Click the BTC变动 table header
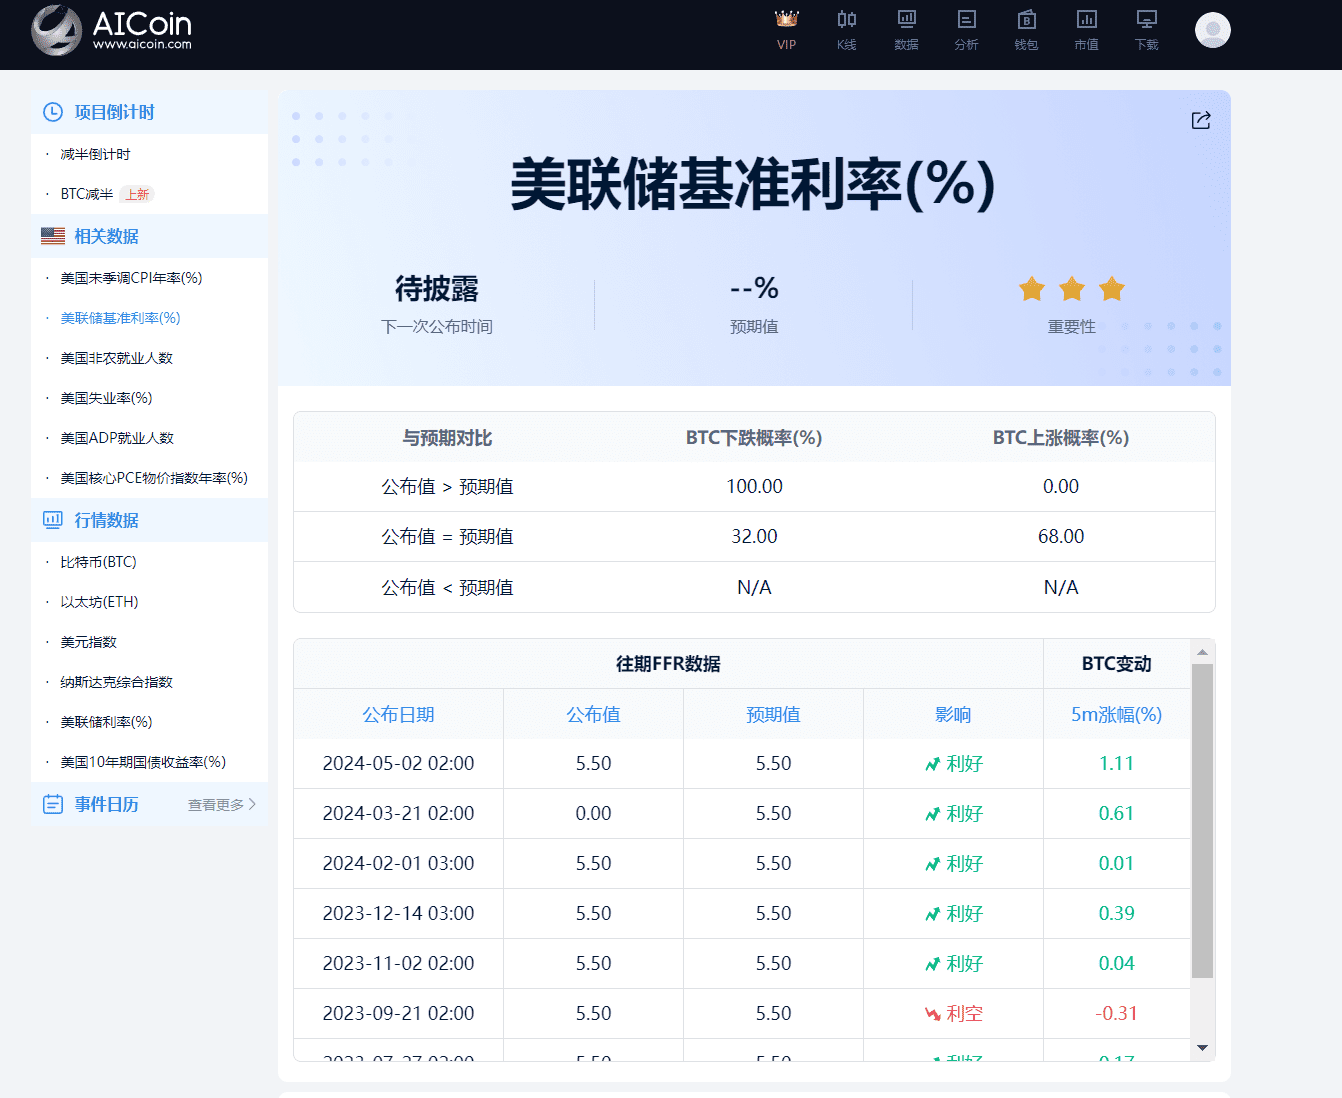The image size is (1342, 1098). click(x=1116, y=664)
